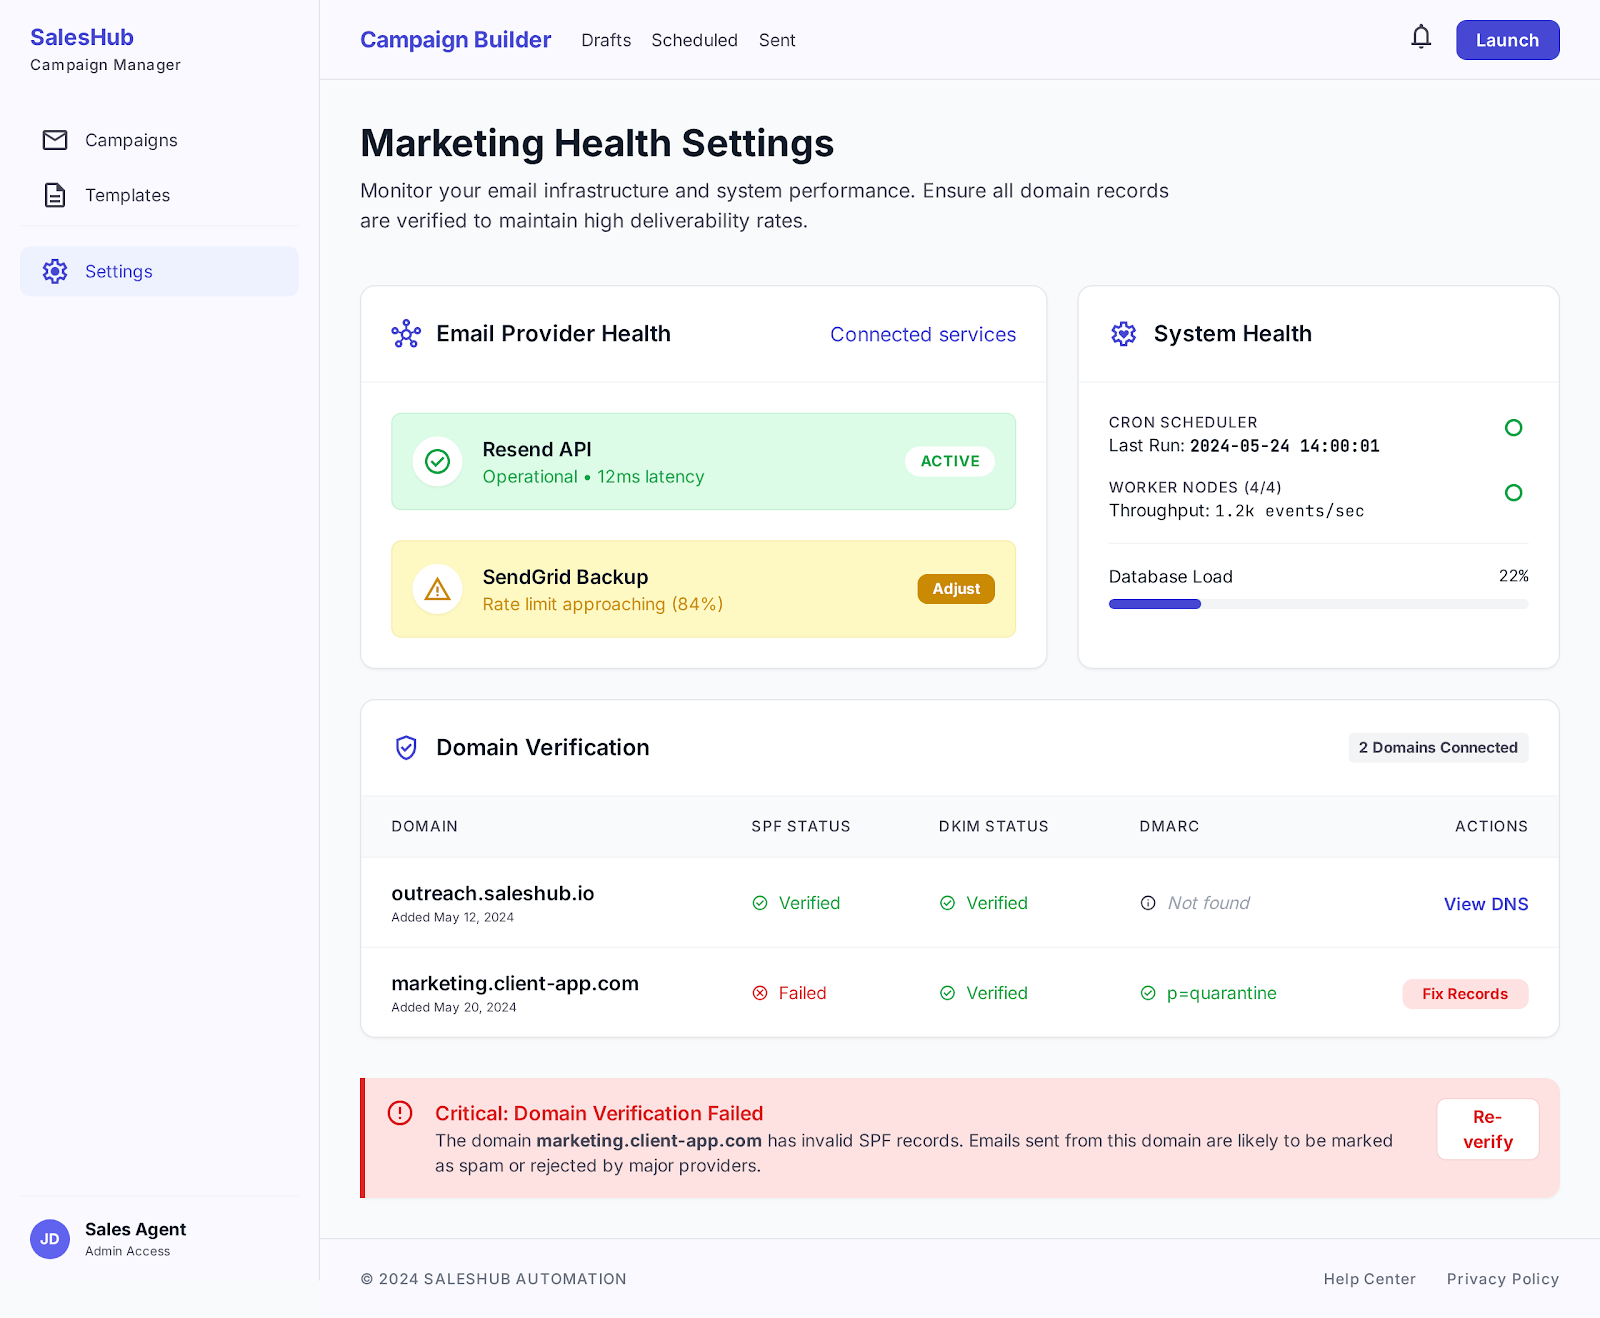Viewport: 1600px width, 1318px height.
Task: Click the Marketing Health Settings heading
Action: pos(597,143)
